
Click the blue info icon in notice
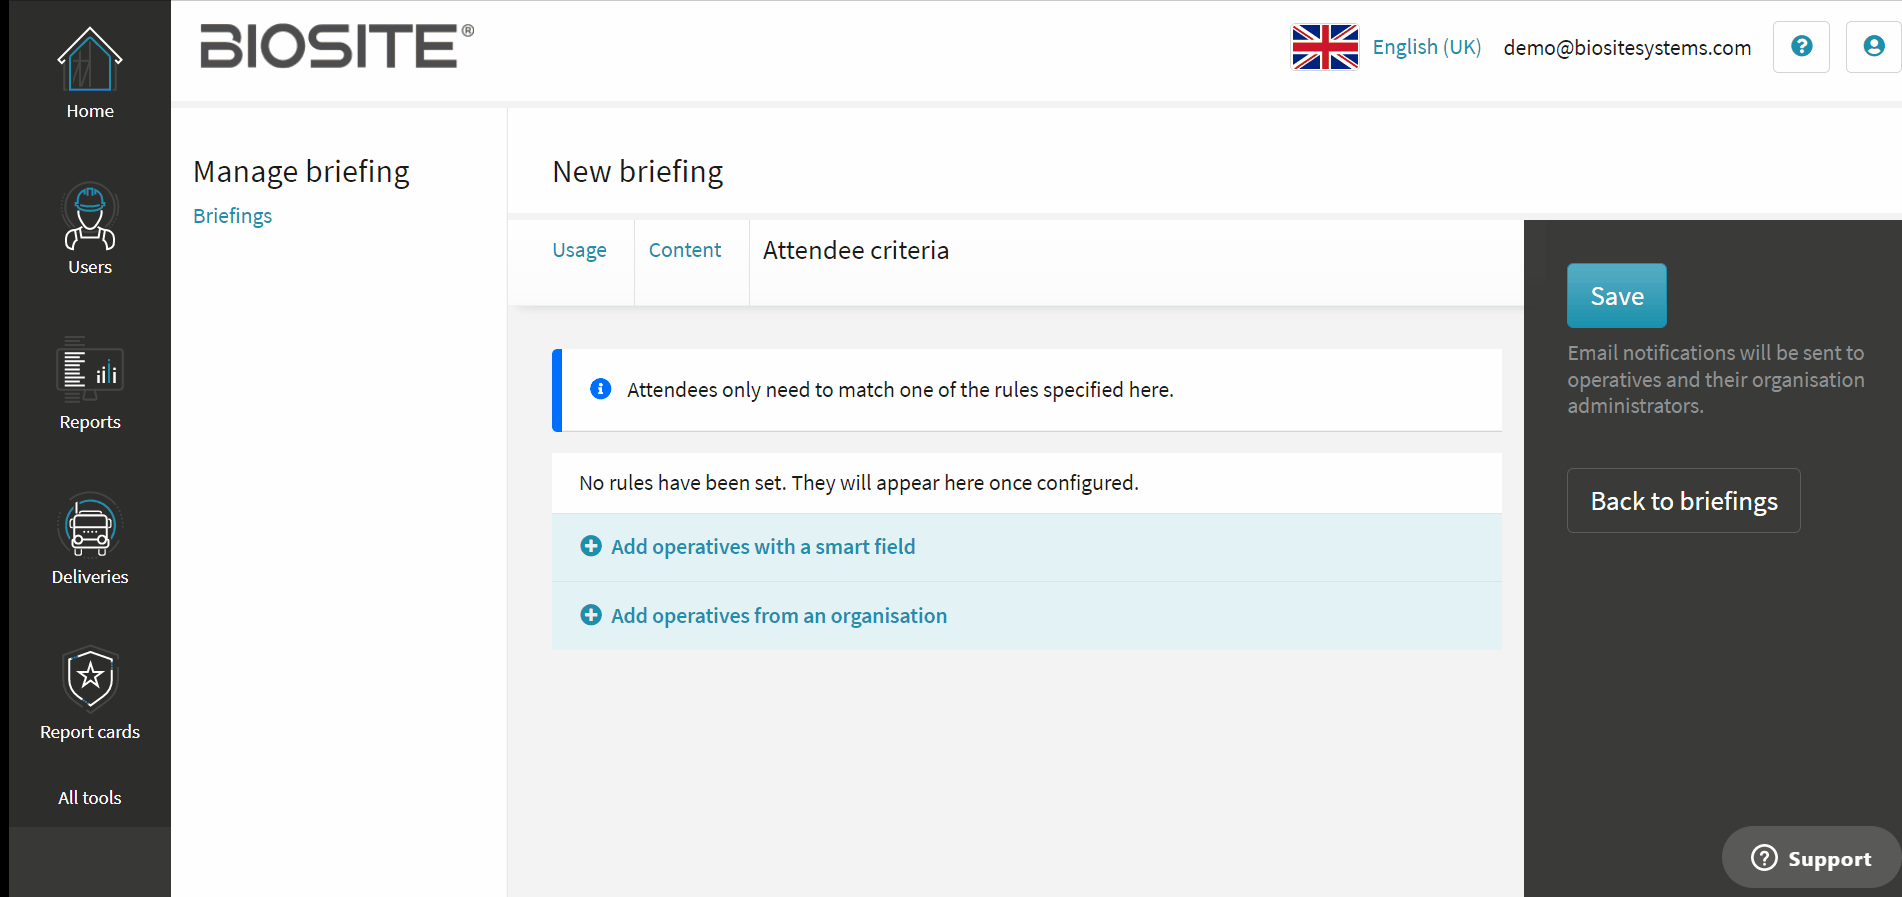click(601, 389)
